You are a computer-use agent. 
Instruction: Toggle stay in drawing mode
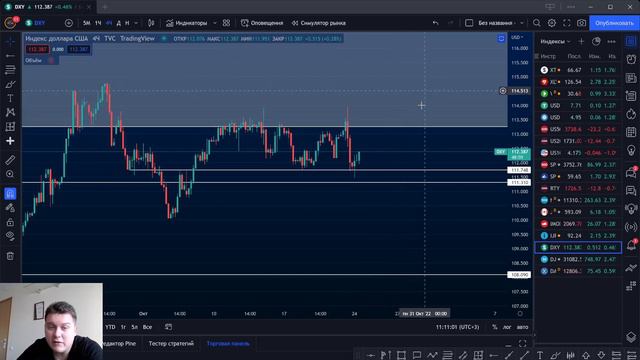coord(10,208)
